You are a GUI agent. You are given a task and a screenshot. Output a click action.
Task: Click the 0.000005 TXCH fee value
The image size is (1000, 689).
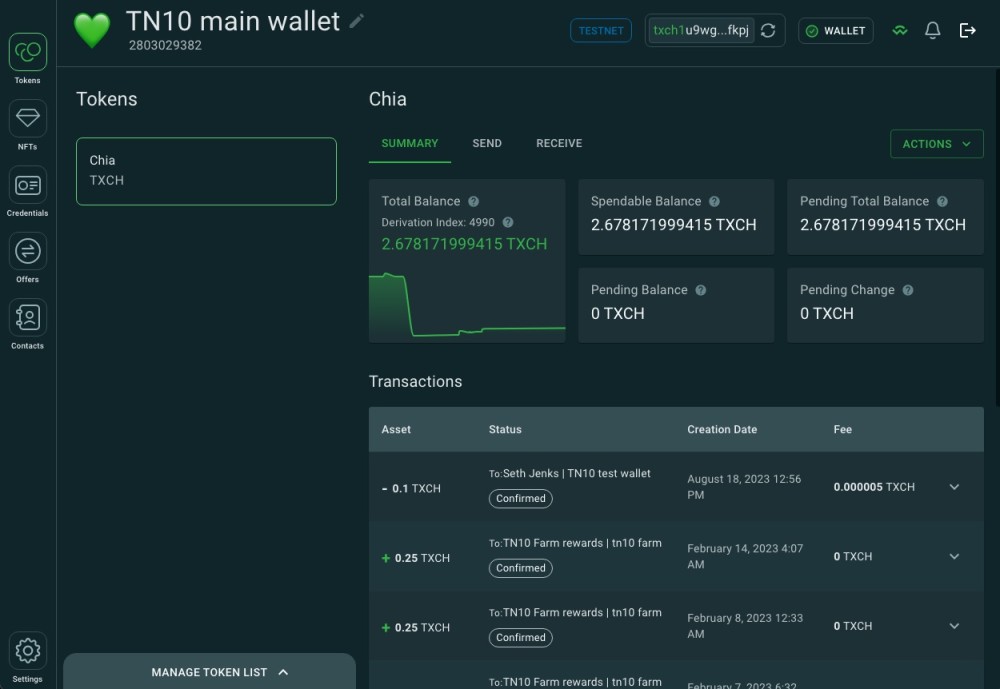tap(874, 487)
